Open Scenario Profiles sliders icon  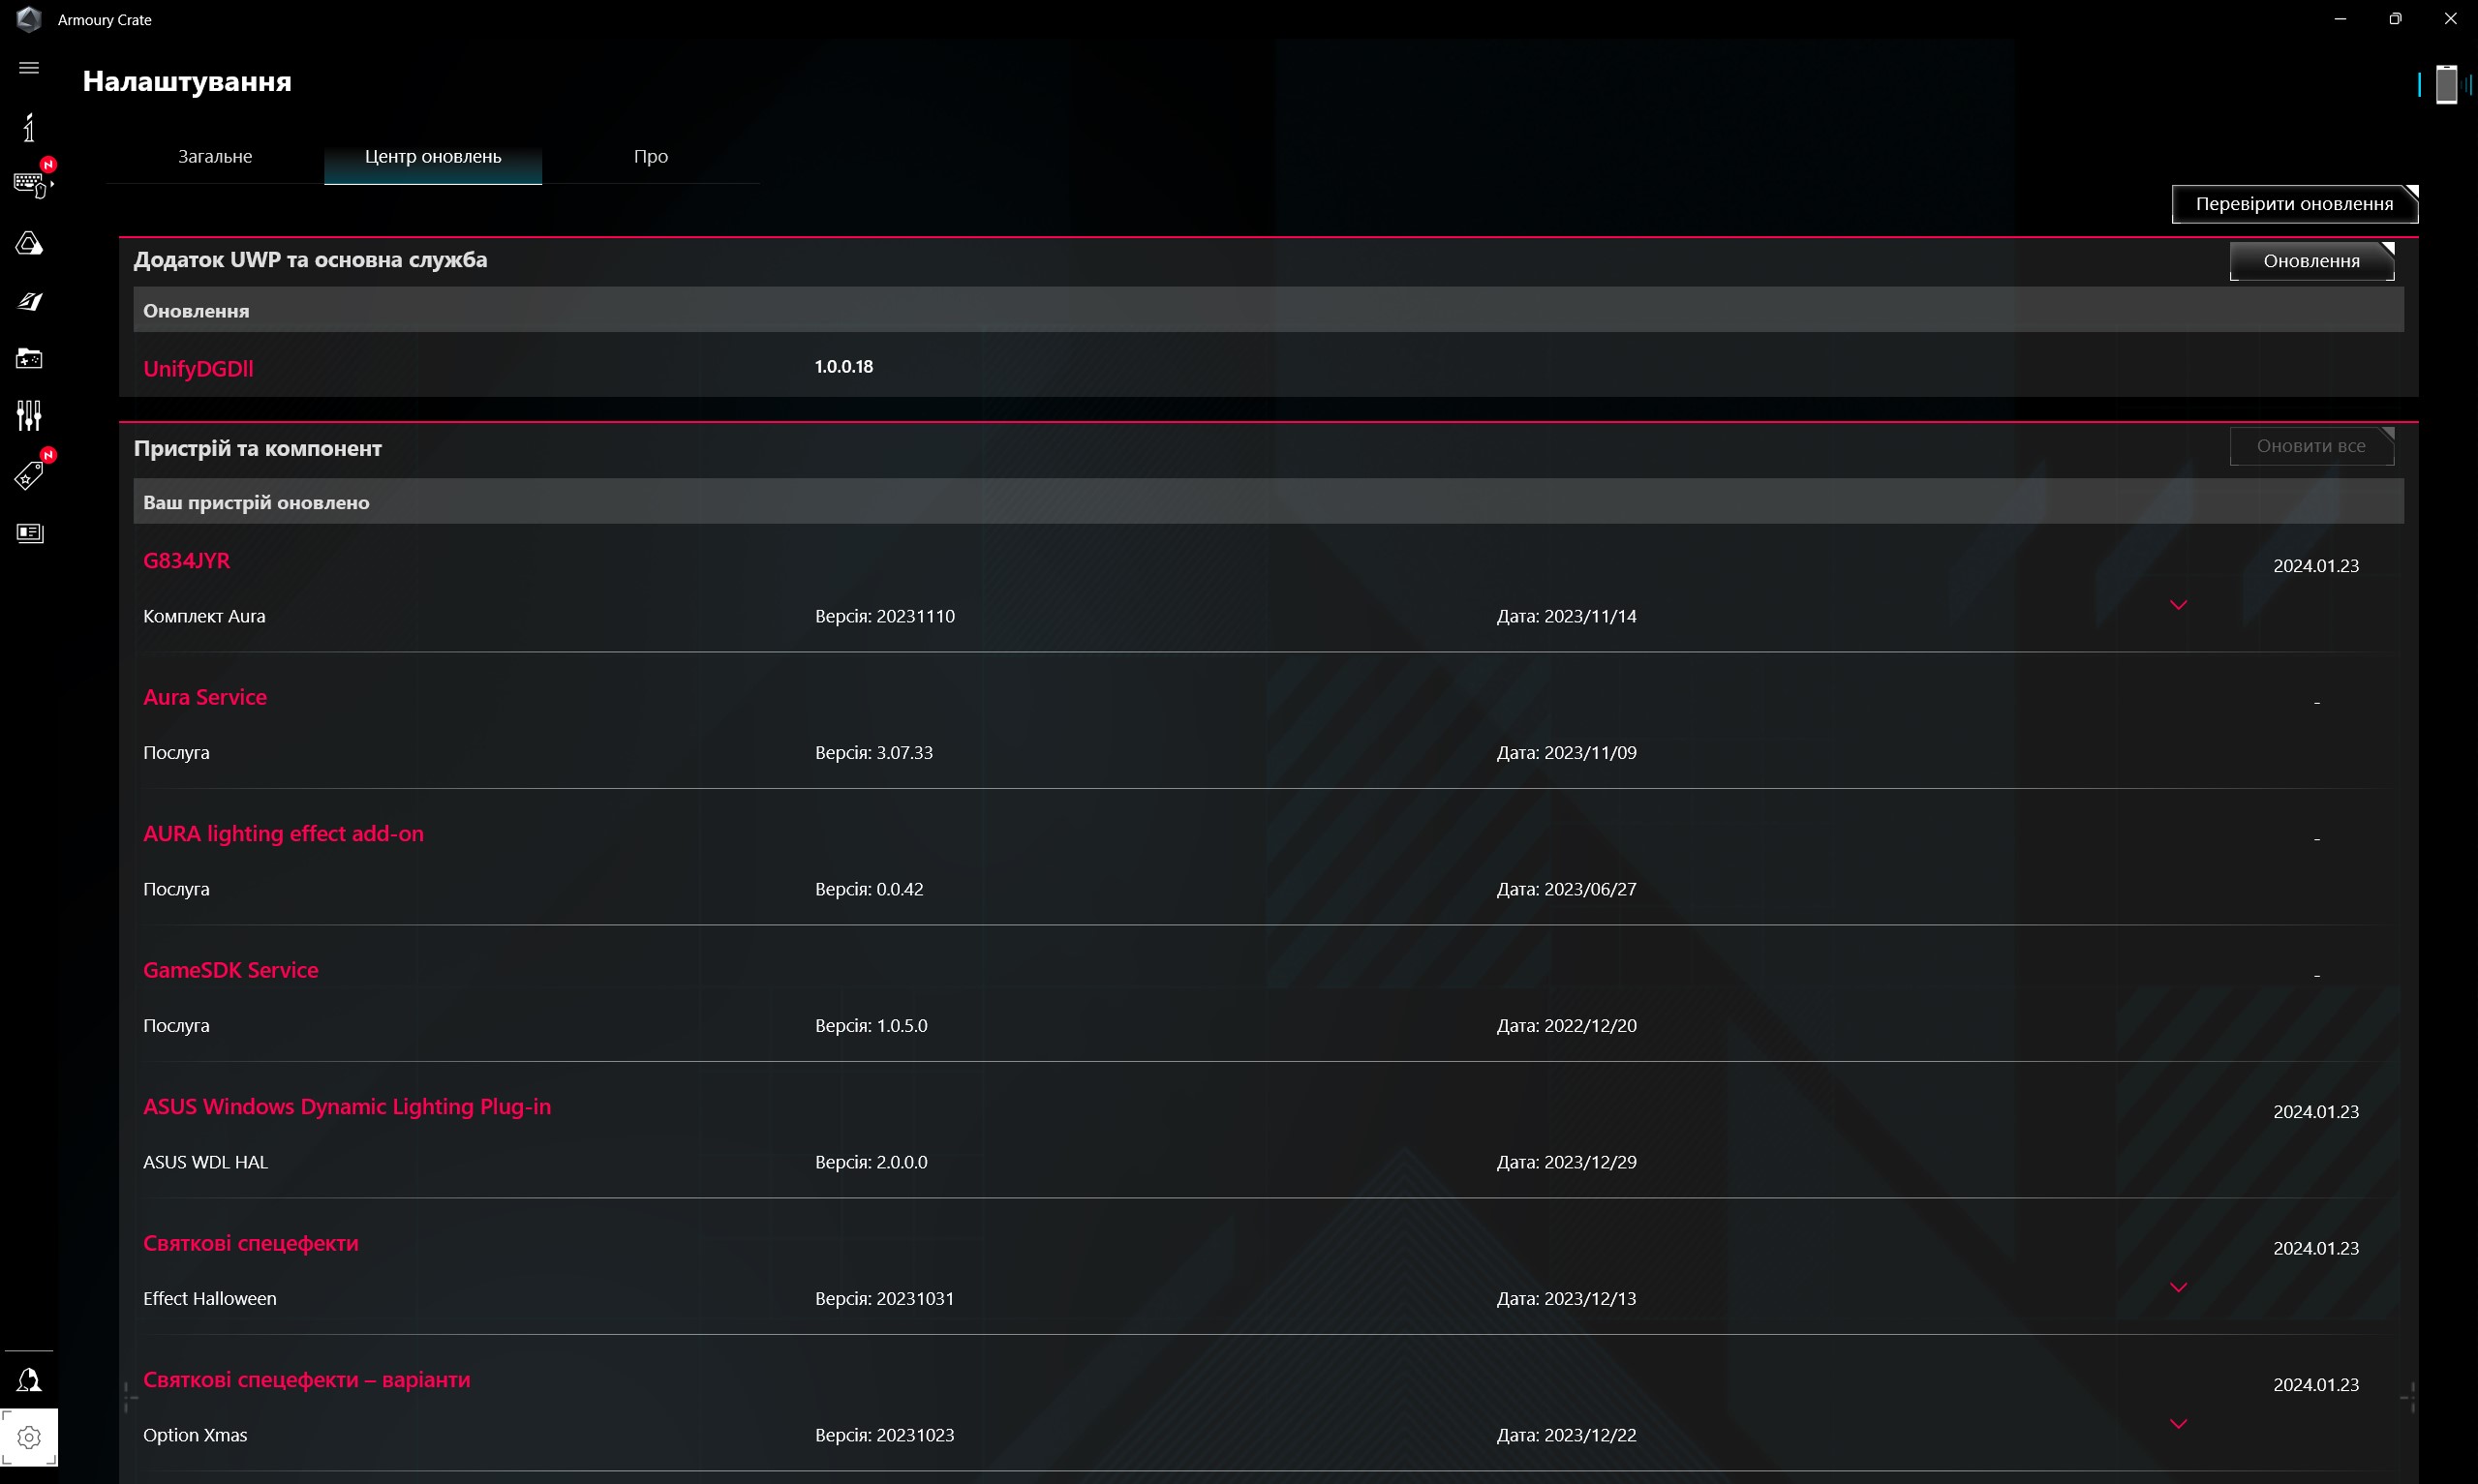coord(29,415)
